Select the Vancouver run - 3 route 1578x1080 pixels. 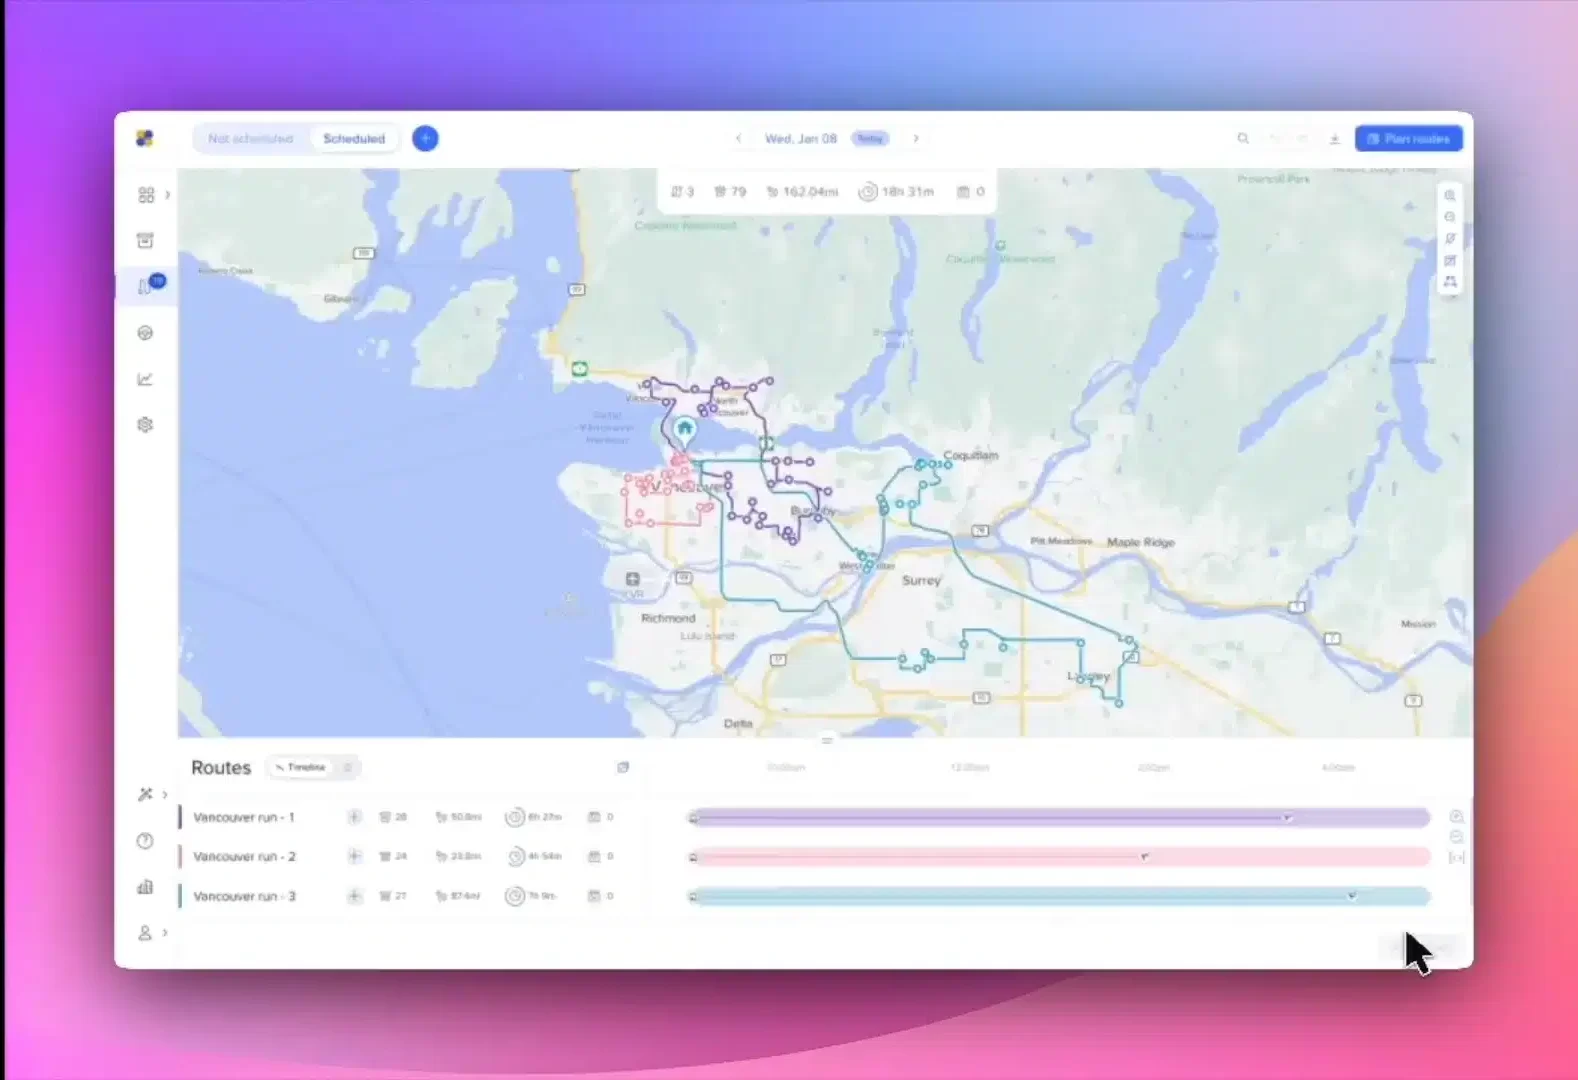click(244, 896)
